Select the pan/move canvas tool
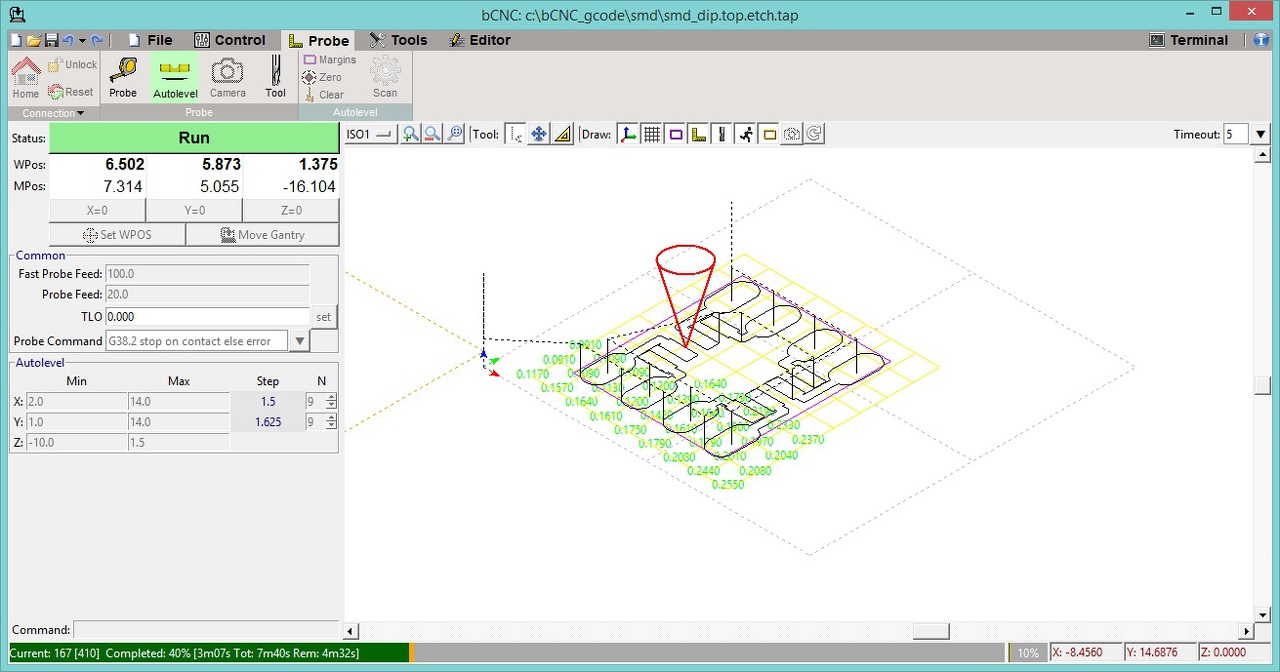 (538, 134)
